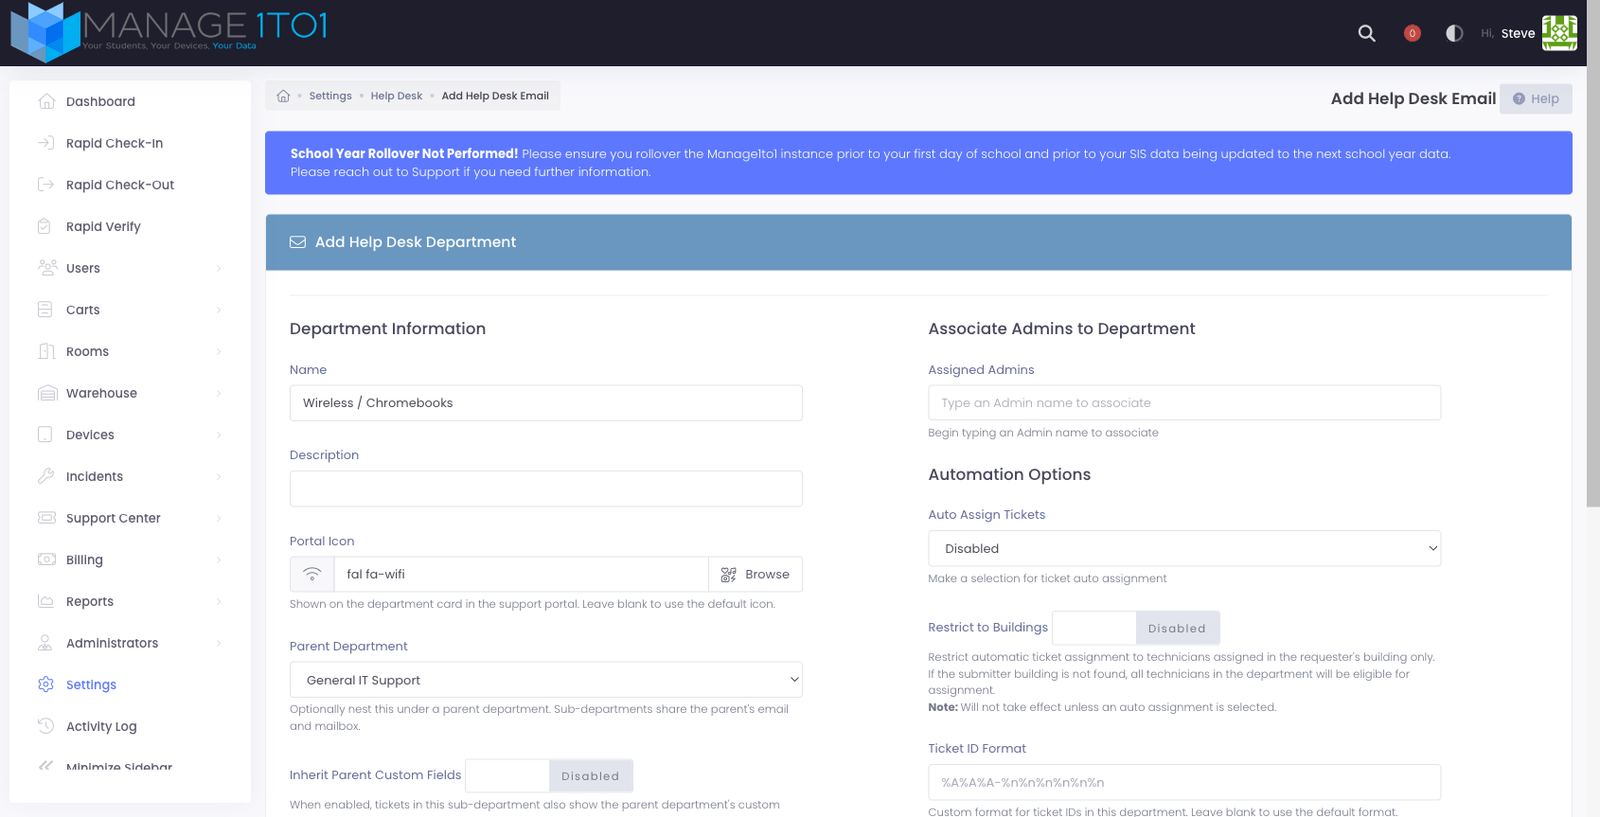Click the Incidents wrench icon
Viewport: 1600px width, 817px height.
point(46,476)
